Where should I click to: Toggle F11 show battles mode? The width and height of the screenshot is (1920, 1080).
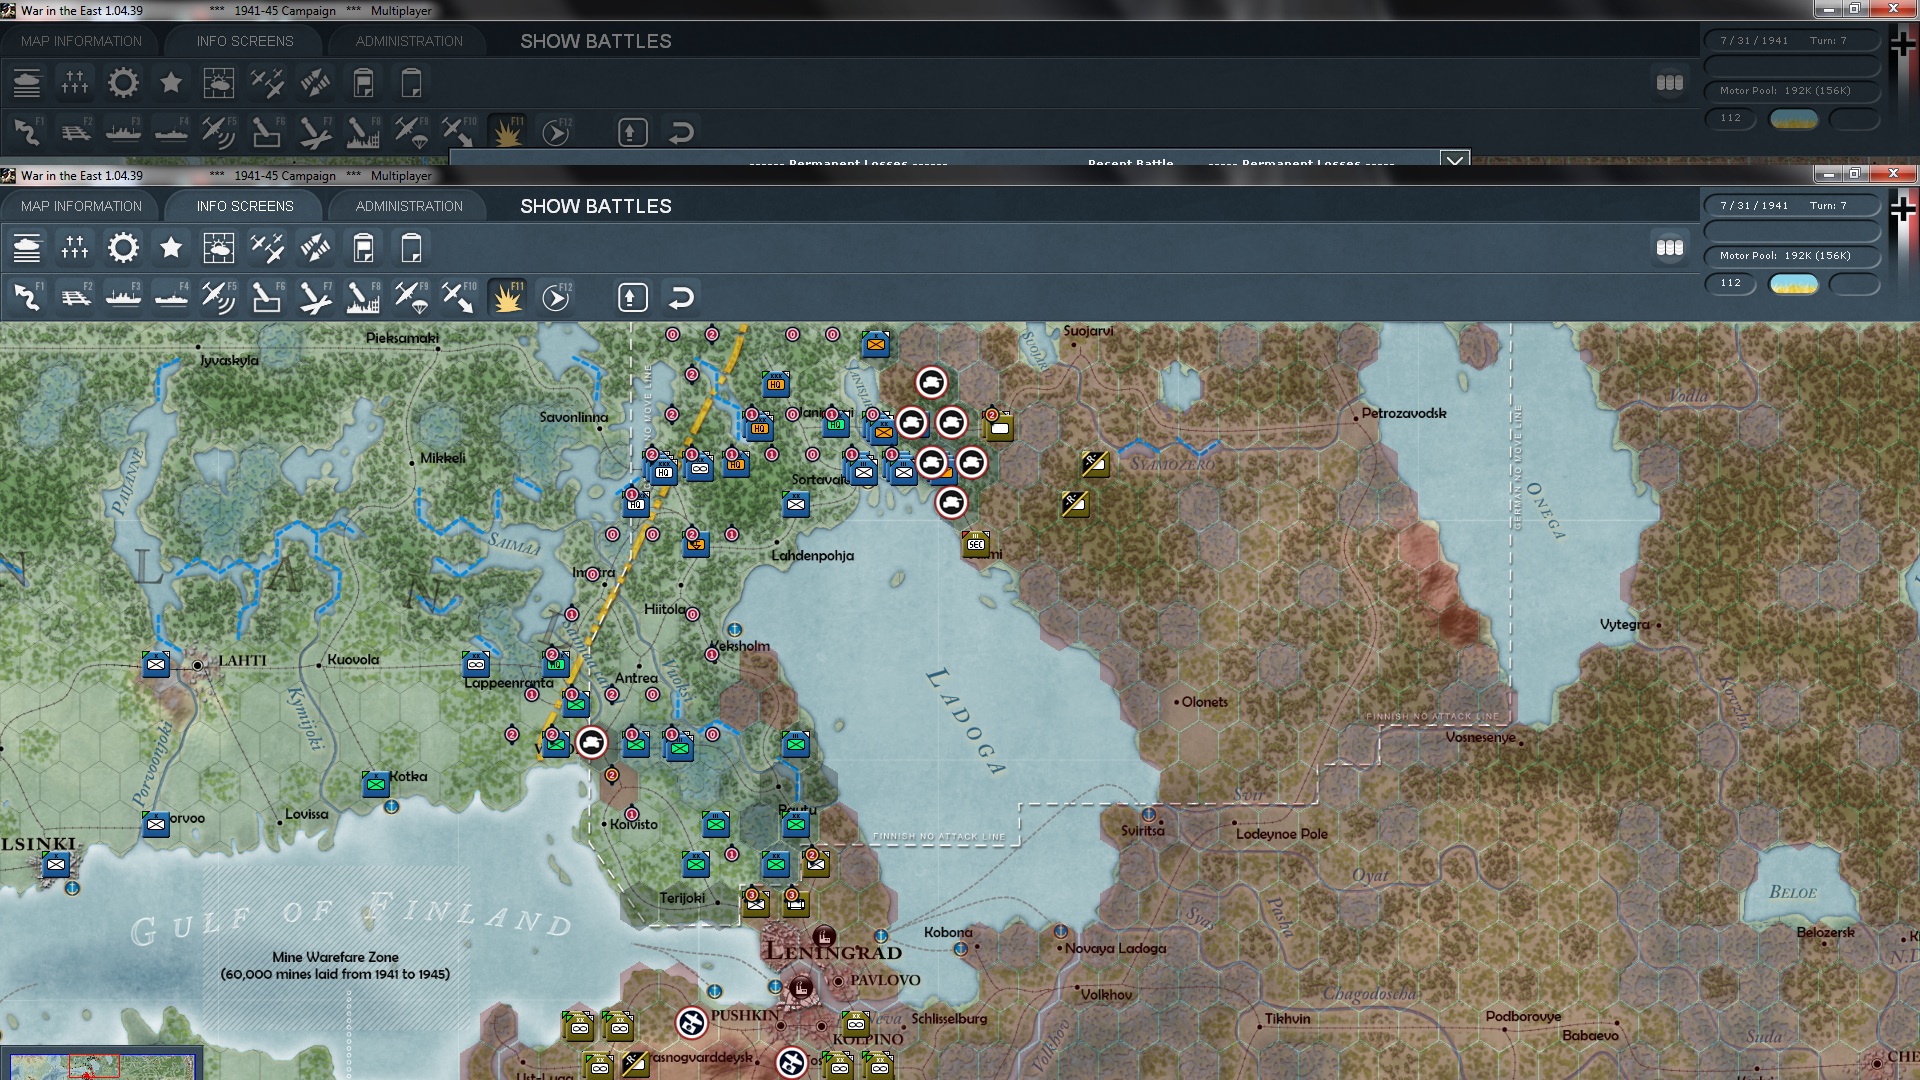click(507, 297)
